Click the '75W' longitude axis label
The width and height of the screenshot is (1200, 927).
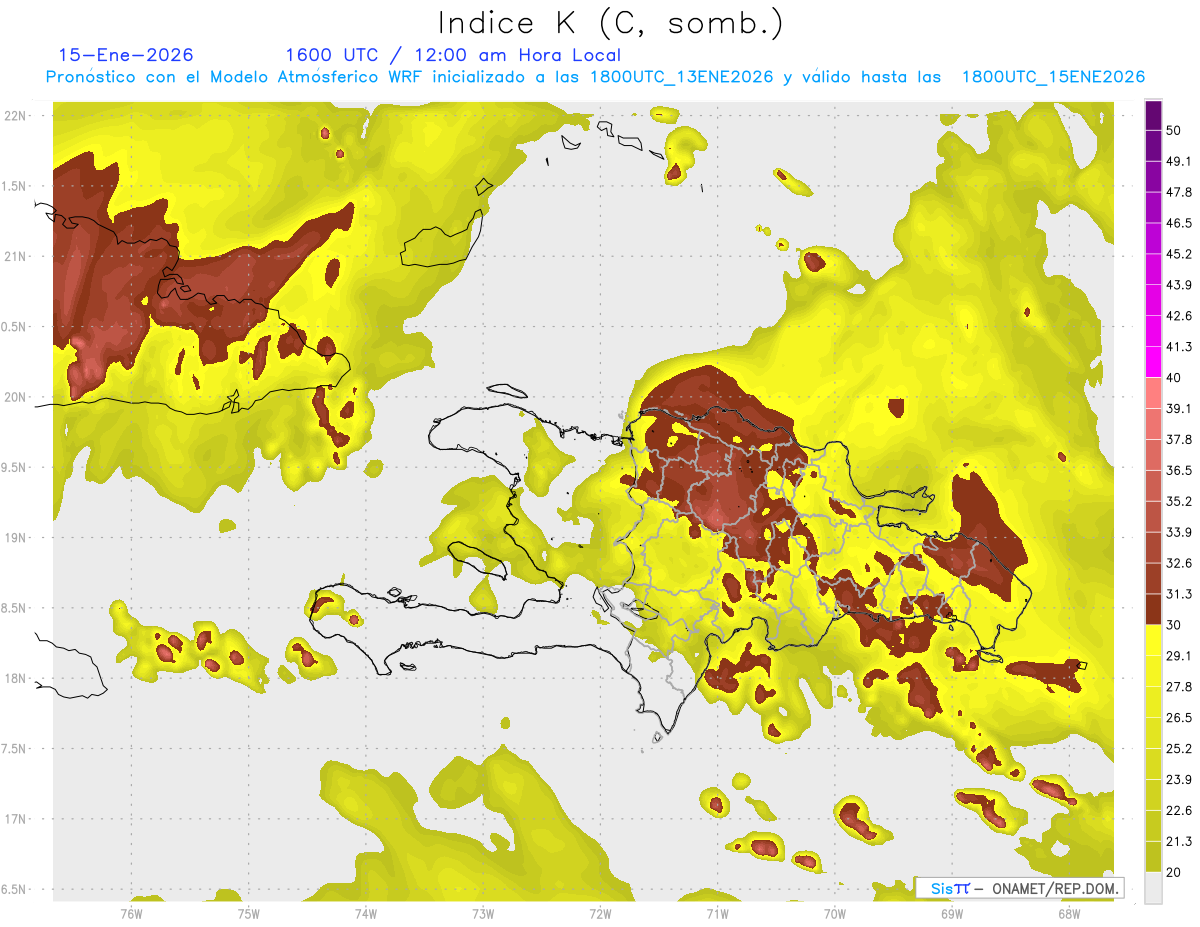(x=249, y=913)
